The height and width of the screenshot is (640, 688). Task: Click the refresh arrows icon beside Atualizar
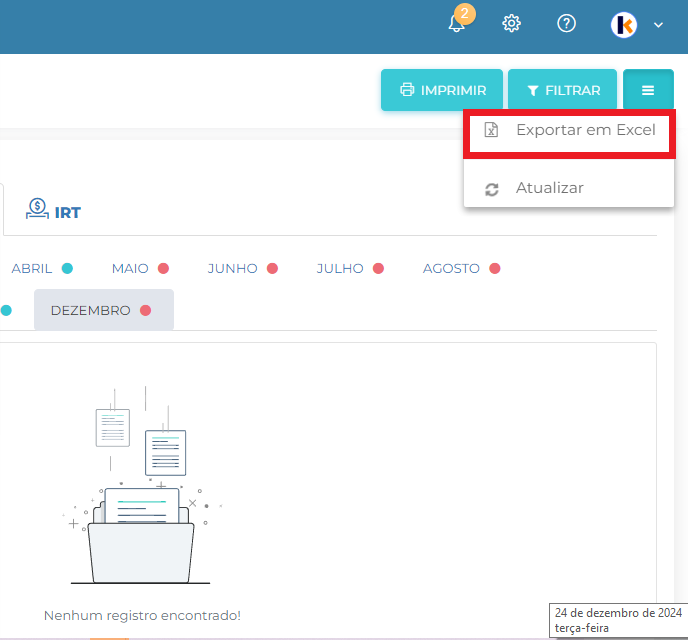point(492,189)
